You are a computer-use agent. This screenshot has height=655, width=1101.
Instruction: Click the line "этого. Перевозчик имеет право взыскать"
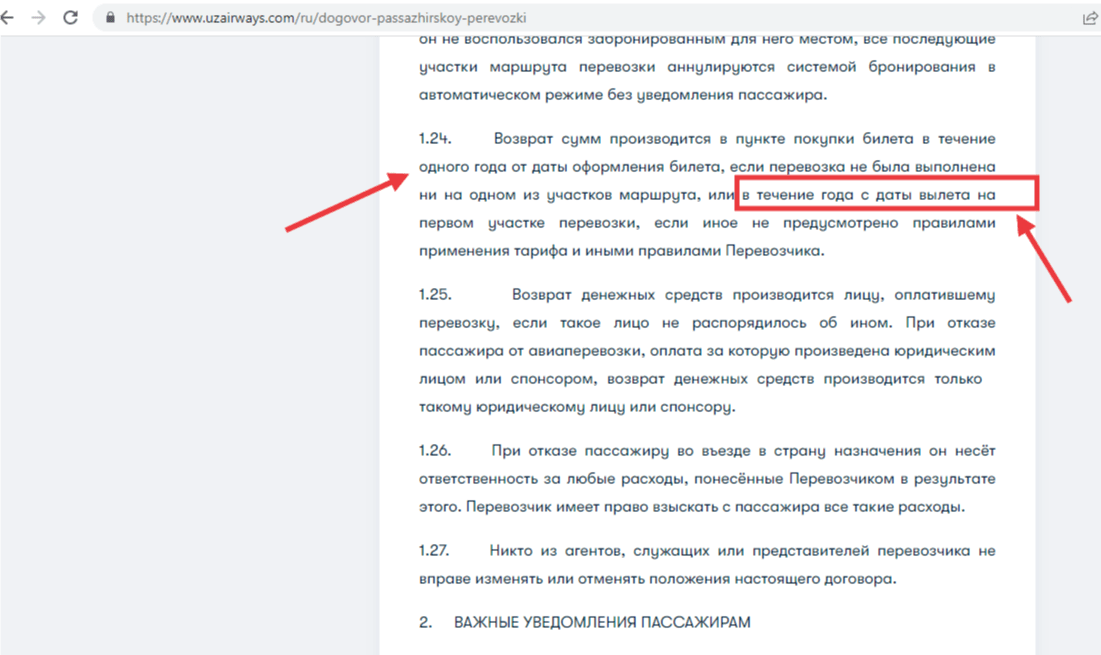[x=692, y=507]
